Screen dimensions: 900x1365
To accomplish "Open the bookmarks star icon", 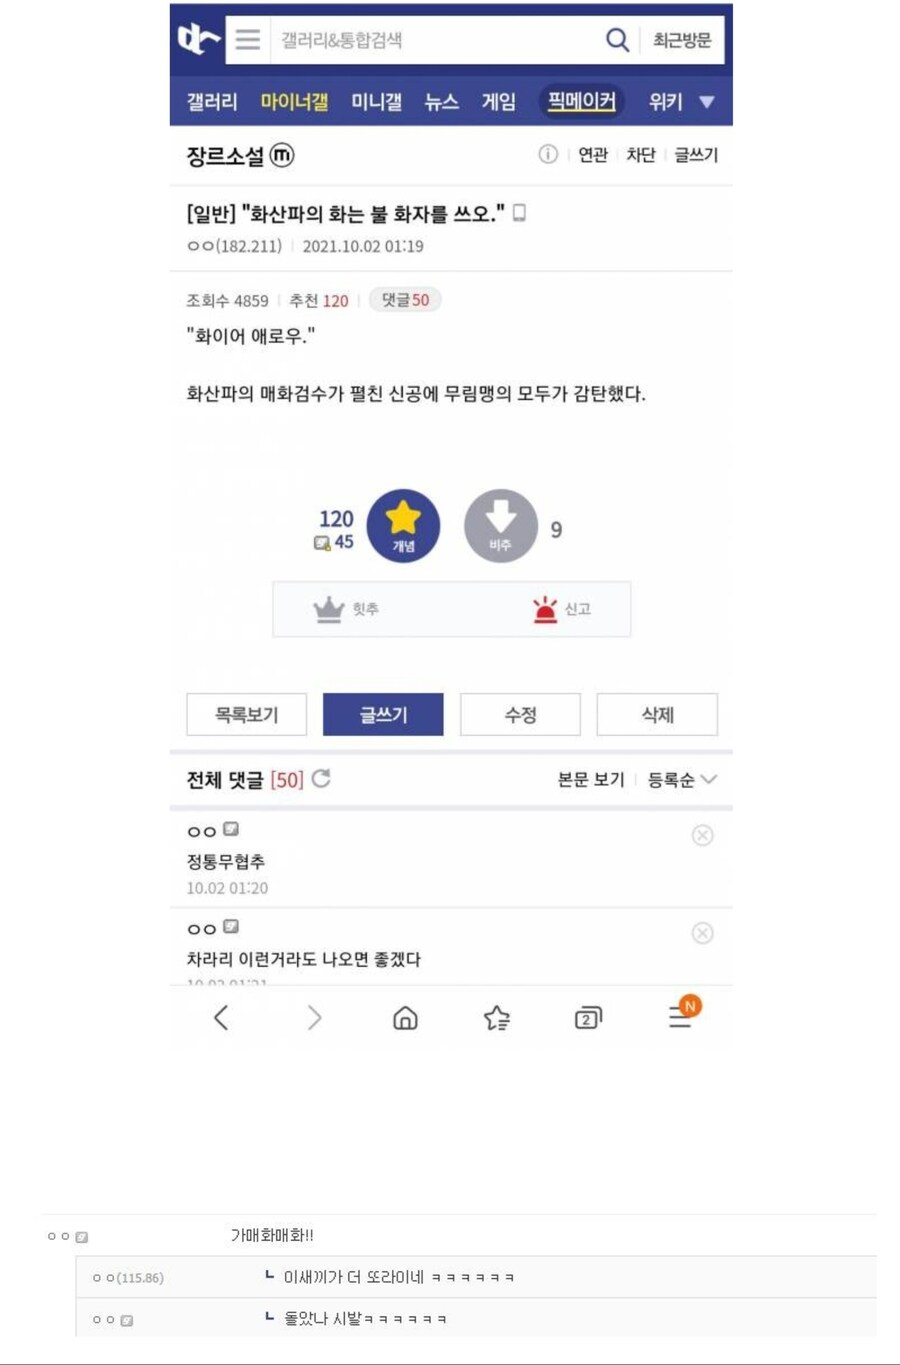I will 496,1018.
